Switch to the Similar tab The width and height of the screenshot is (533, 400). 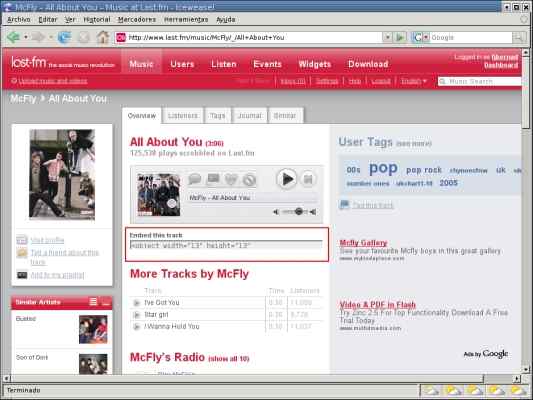[285, 116]
